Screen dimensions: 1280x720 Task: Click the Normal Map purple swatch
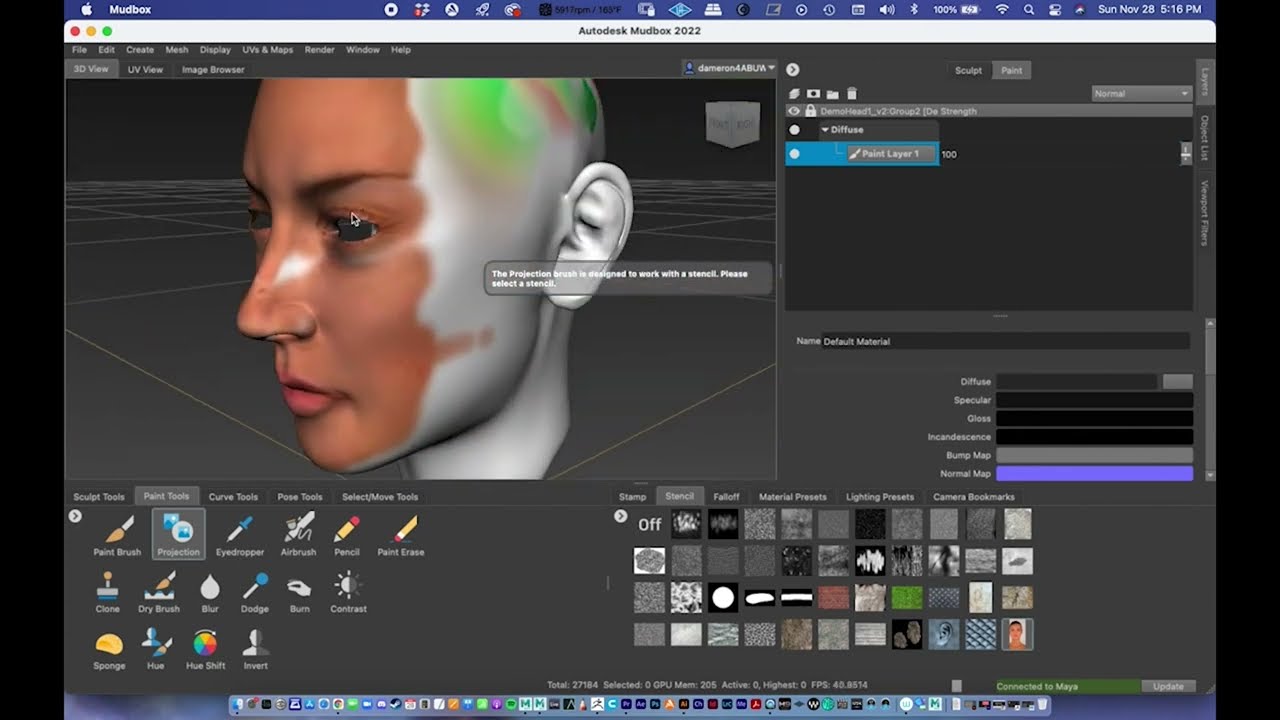pyautogui.click(x=1094, y=474)
